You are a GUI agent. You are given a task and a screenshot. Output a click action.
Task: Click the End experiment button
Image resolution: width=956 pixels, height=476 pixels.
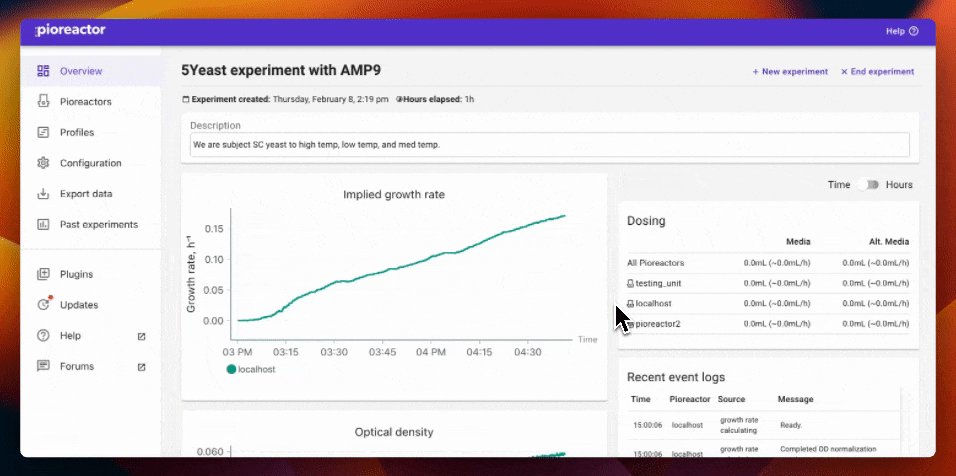pos(877,71)
